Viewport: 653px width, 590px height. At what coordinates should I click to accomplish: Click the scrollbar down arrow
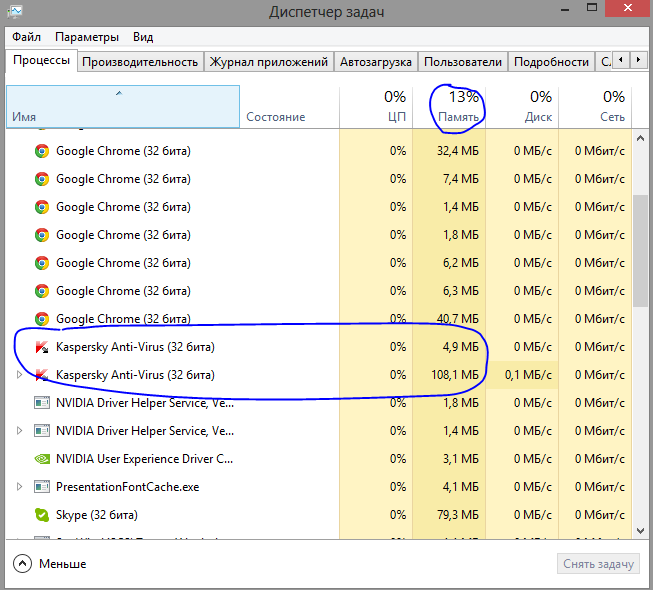pos(641,530)
